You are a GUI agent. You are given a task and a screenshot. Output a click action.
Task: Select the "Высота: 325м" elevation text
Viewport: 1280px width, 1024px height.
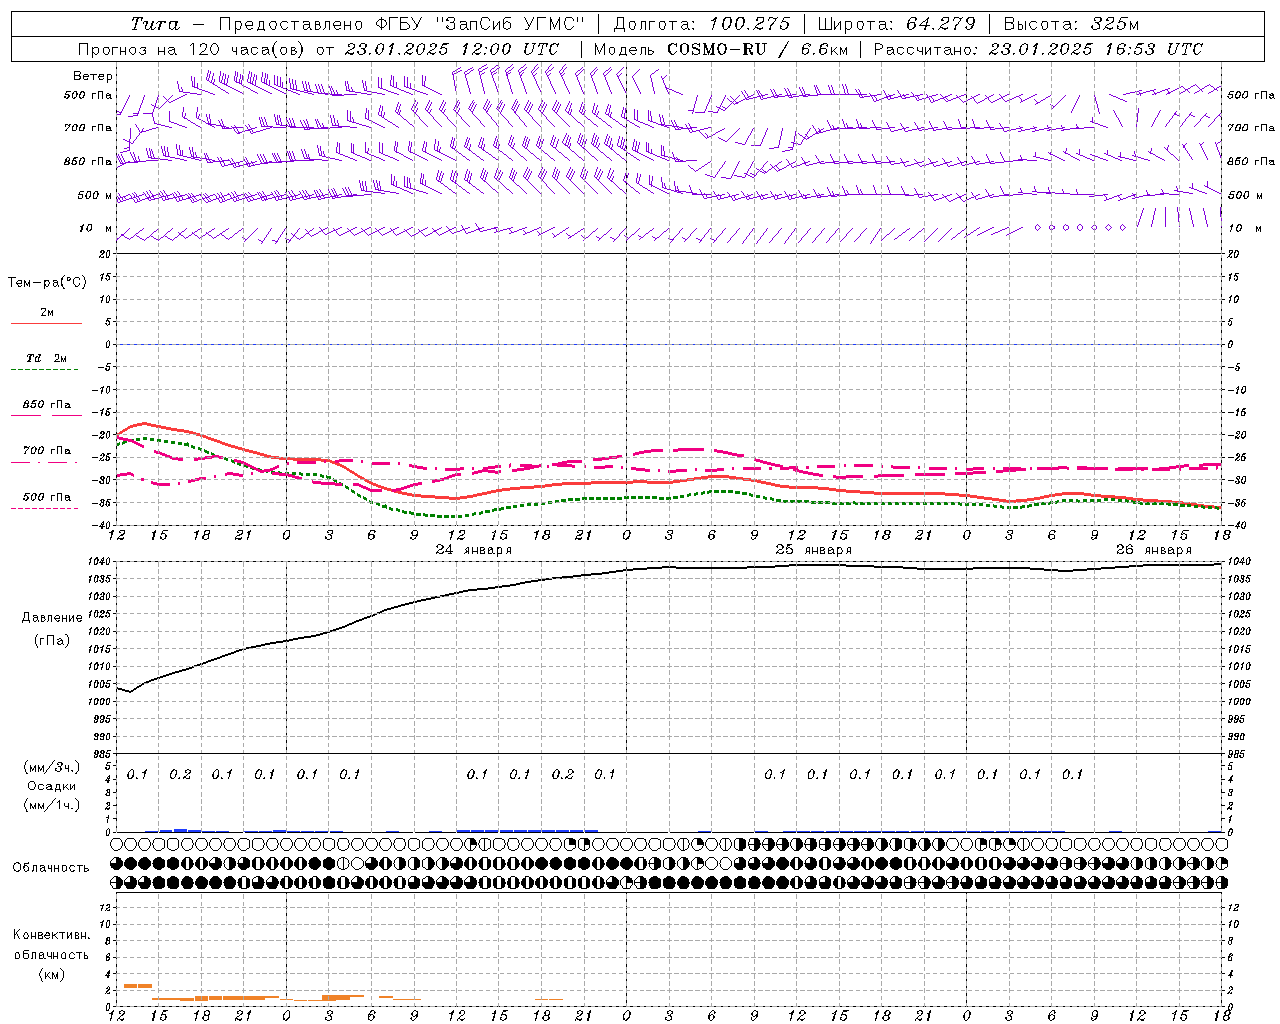(1071, 24)
